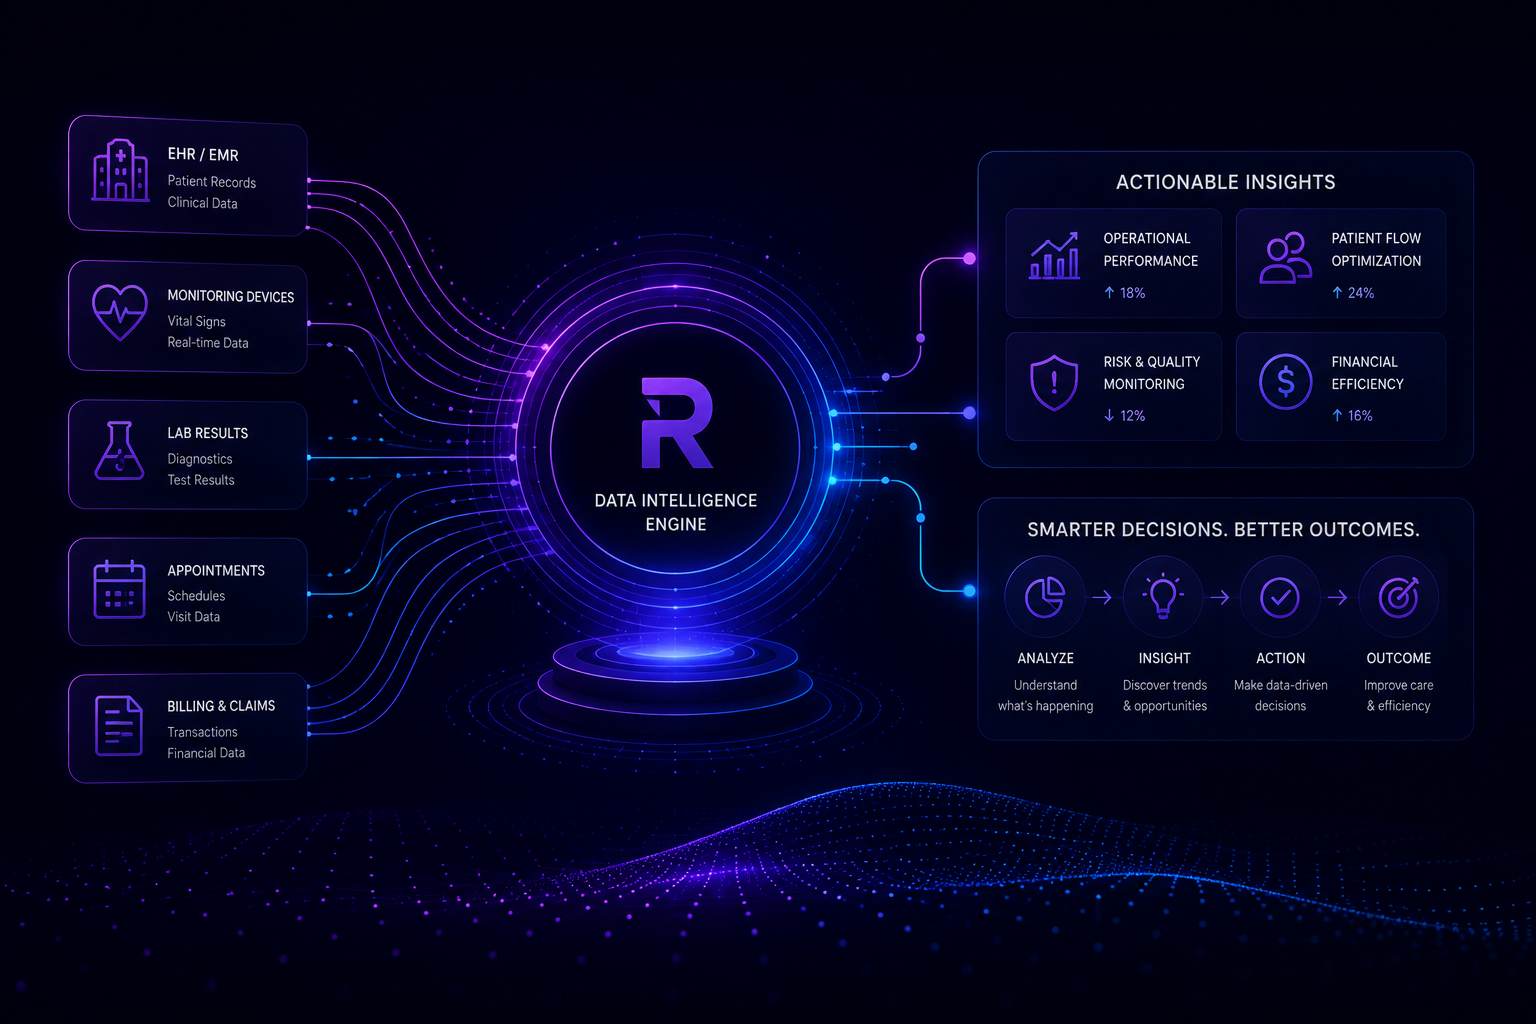Select the "Vital Signs" text

[197, 321]
